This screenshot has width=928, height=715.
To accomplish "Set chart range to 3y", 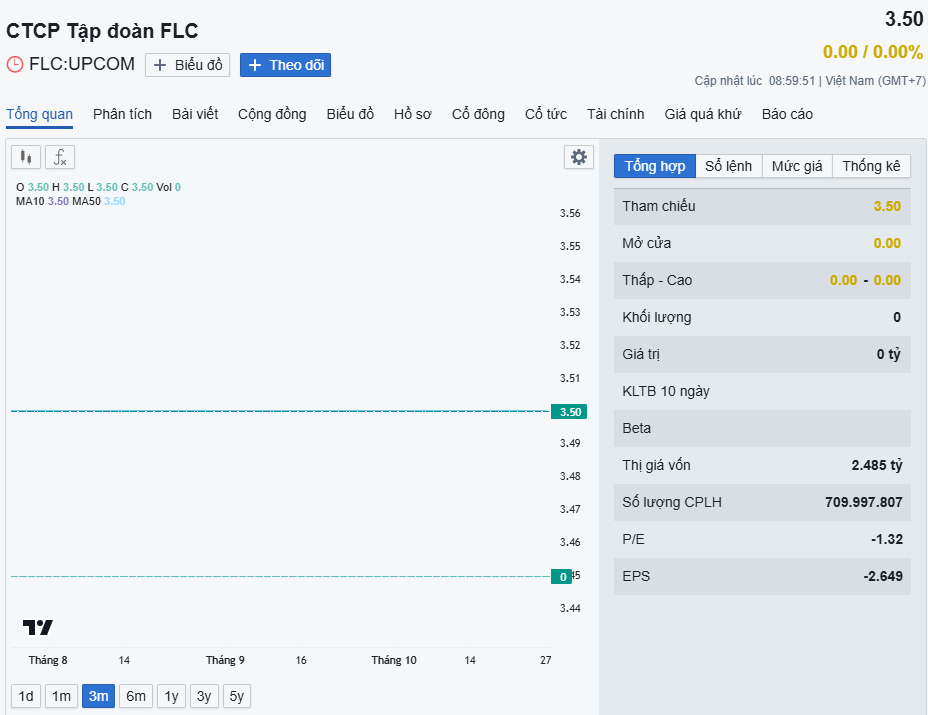I will click(x=204, y=696).
